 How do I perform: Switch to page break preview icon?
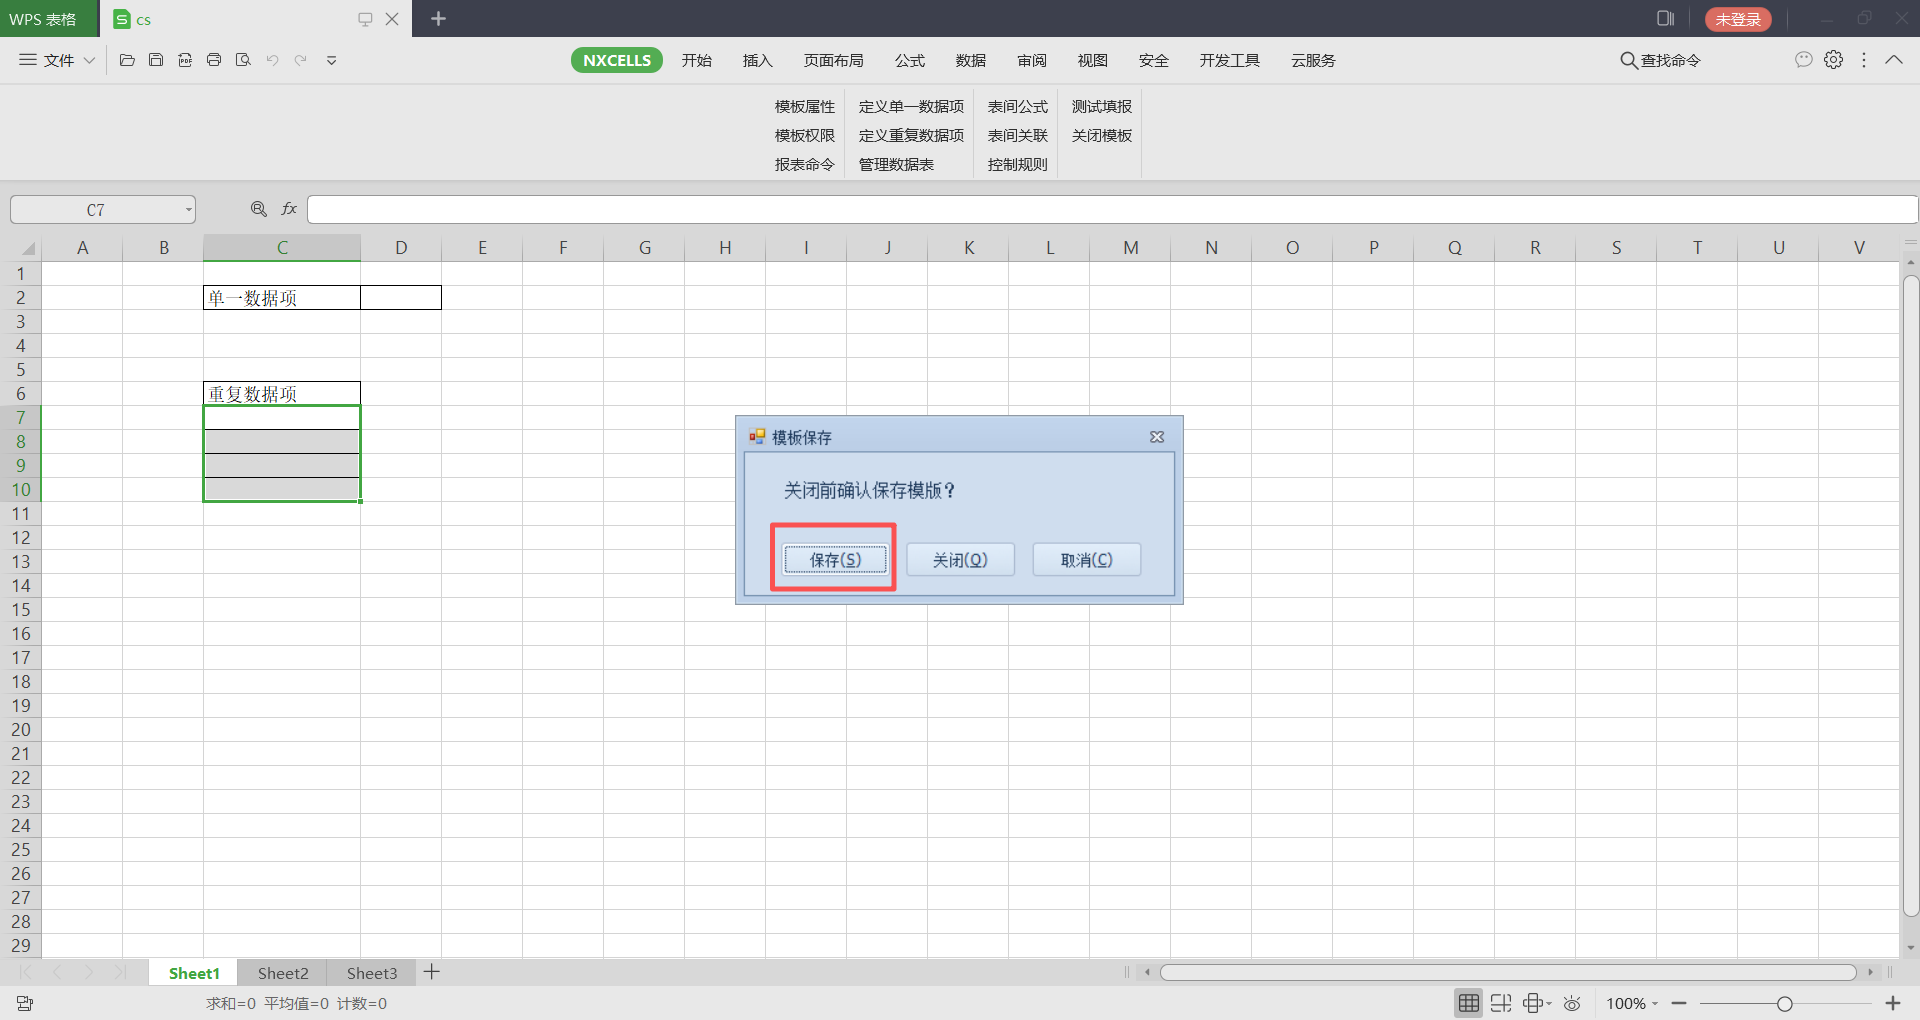1500,1003
